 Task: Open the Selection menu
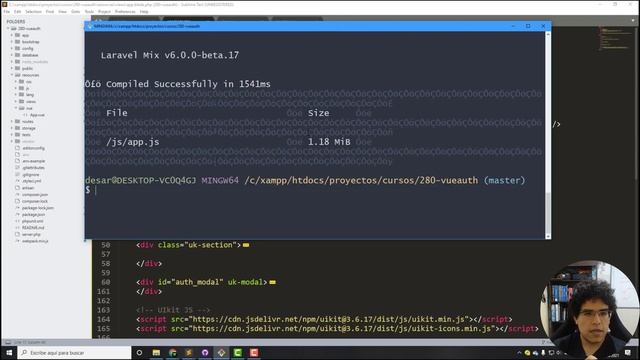(x=33, y=11)
